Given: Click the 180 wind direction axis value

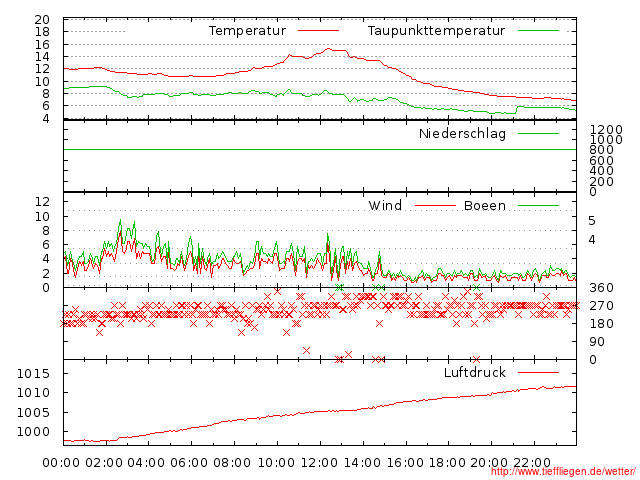Looking at the screenshot, I should tap(601, 324).
